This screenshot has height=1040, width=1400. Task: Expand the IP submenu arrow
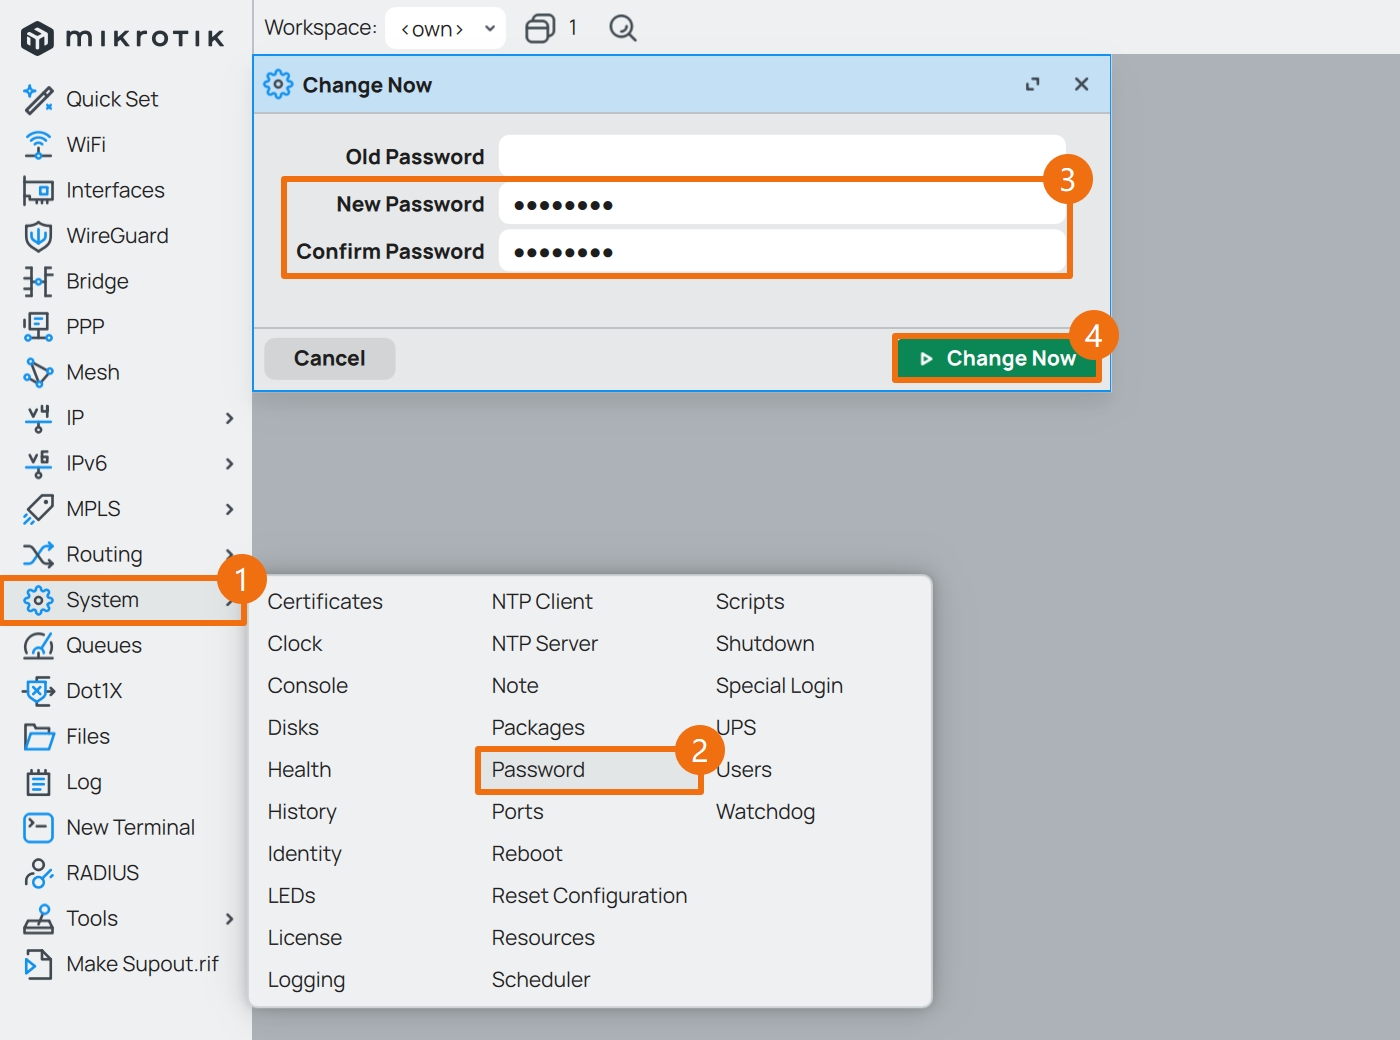(x=229, y=418)
